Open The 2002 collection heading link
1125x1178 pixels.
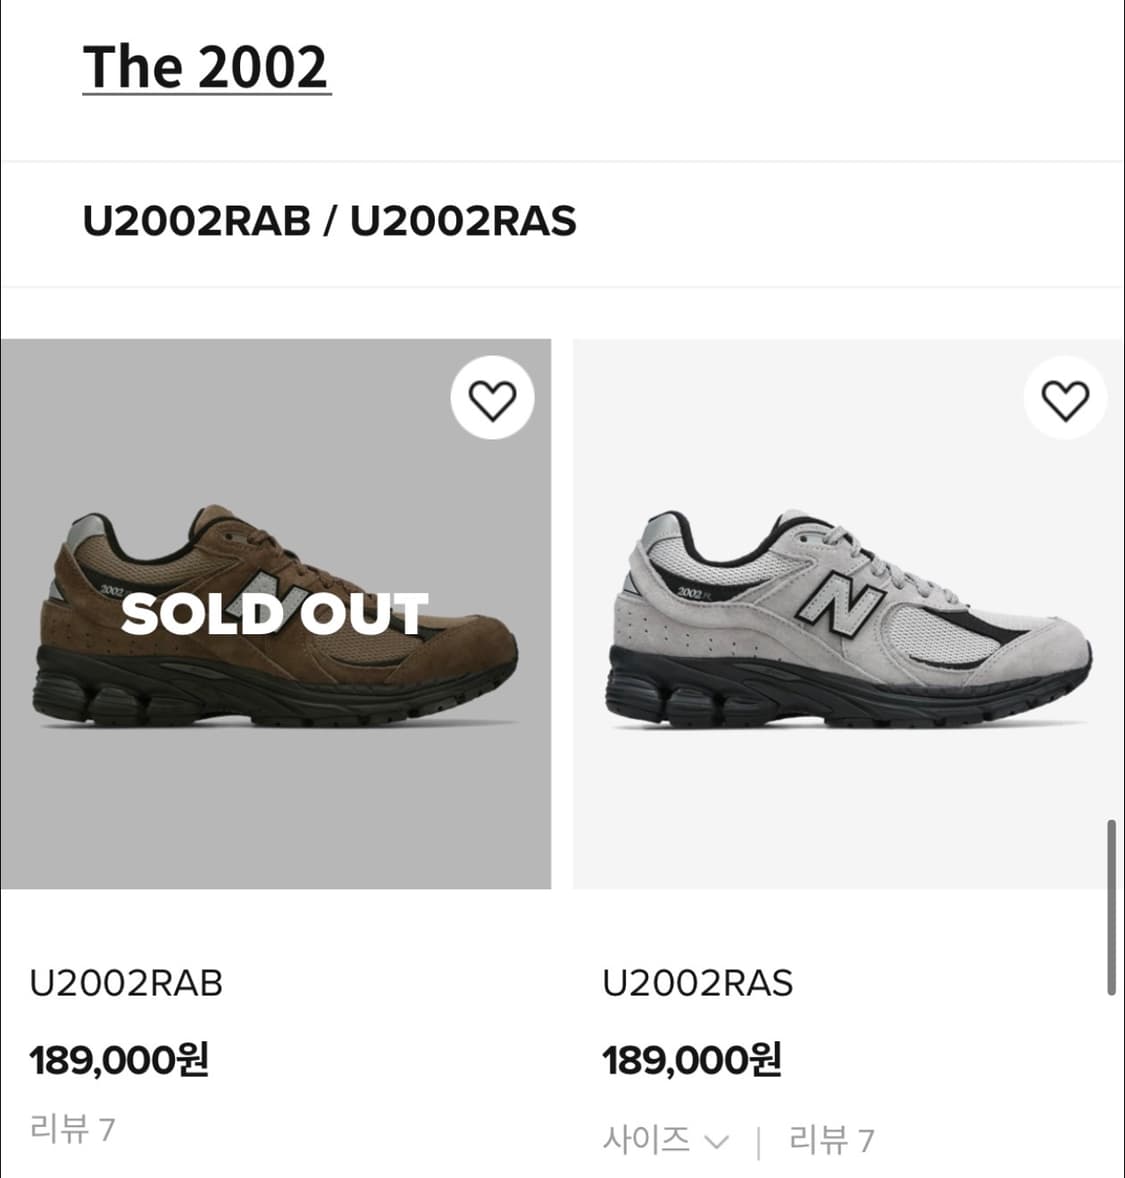(x=206, y=67)
